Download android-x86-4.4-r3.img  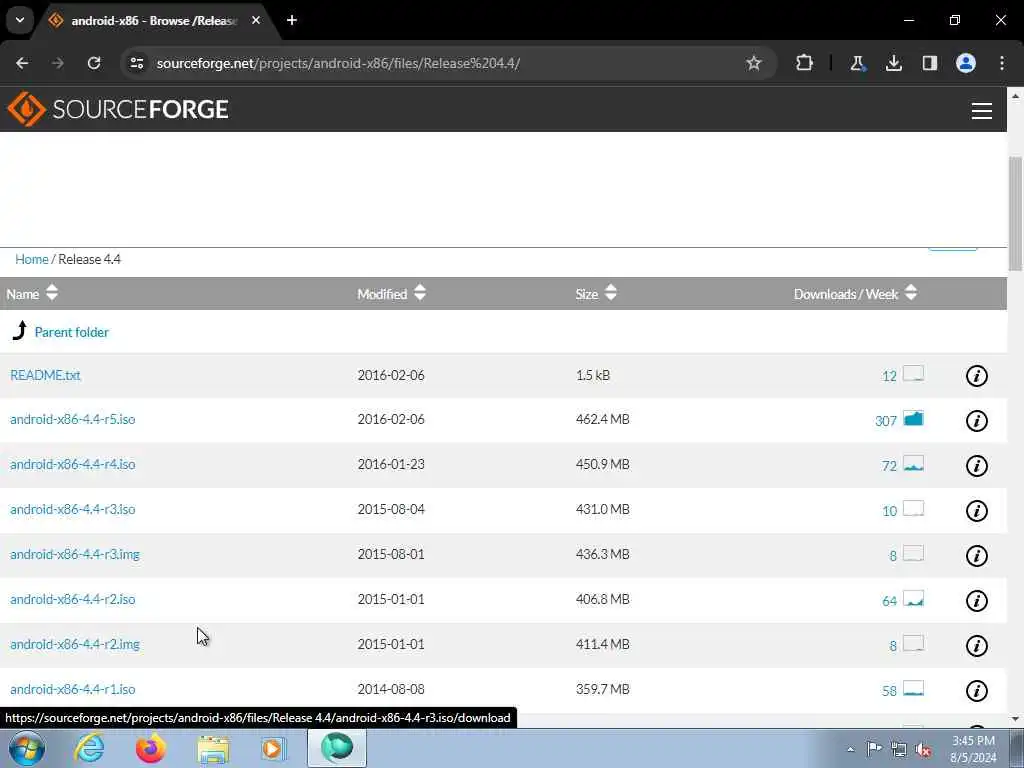tap(74, 554)
